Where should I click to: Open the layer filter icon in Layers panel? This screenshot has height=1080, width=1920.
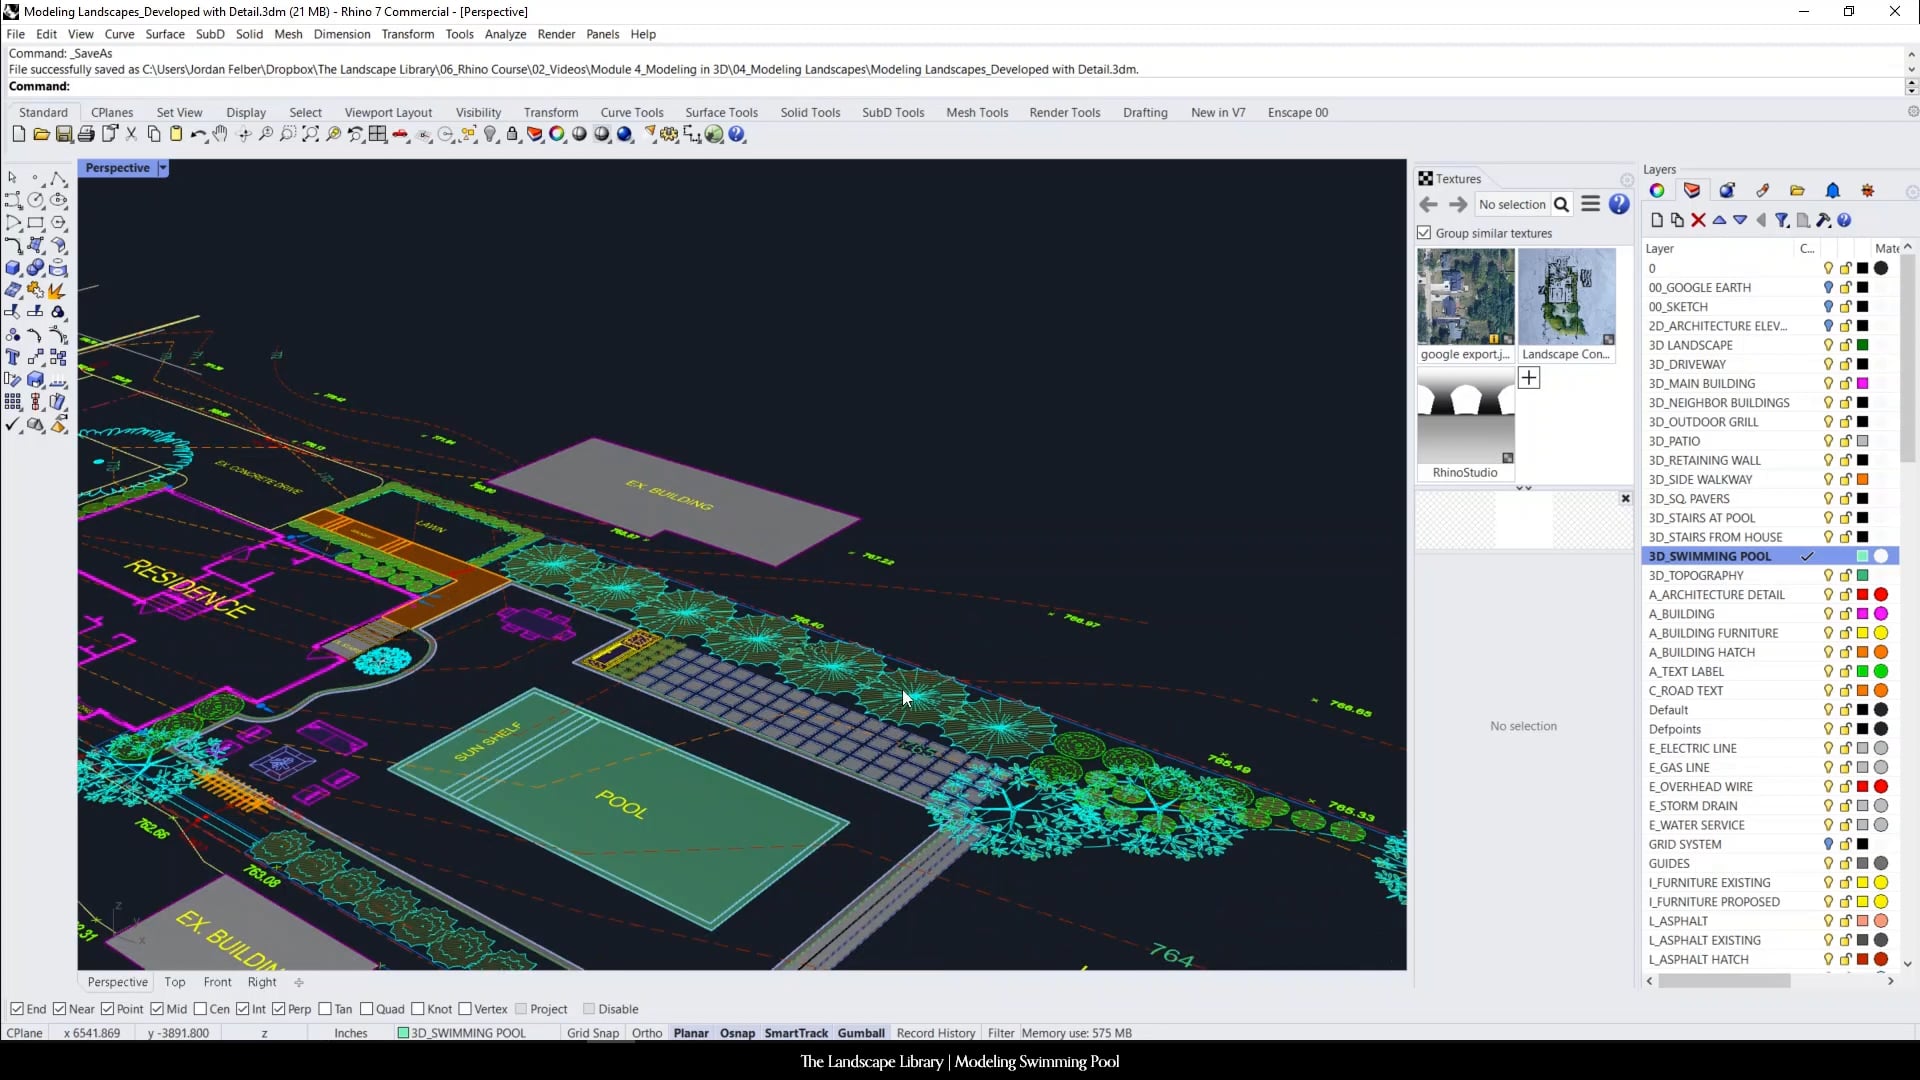point(1783,220)
